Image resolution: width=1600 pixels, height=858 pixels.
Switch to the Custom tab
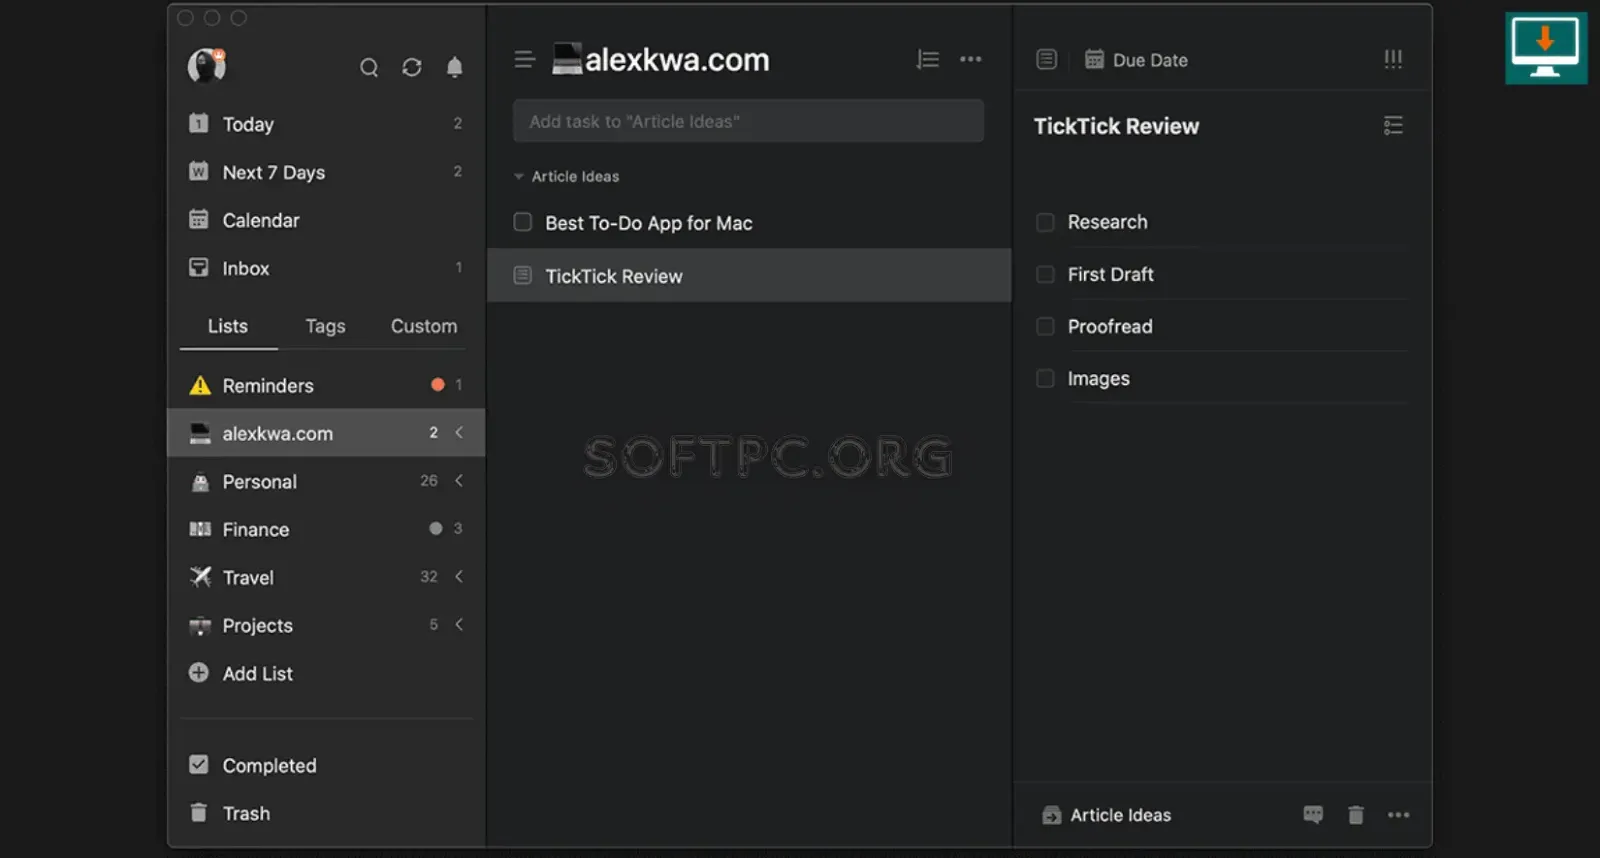[424, 326]
